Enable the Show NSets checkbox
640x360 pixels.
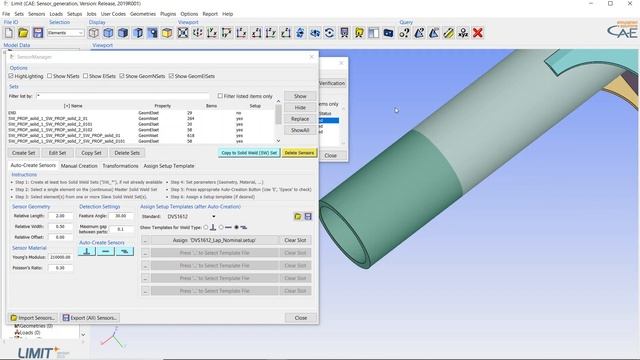49,76
